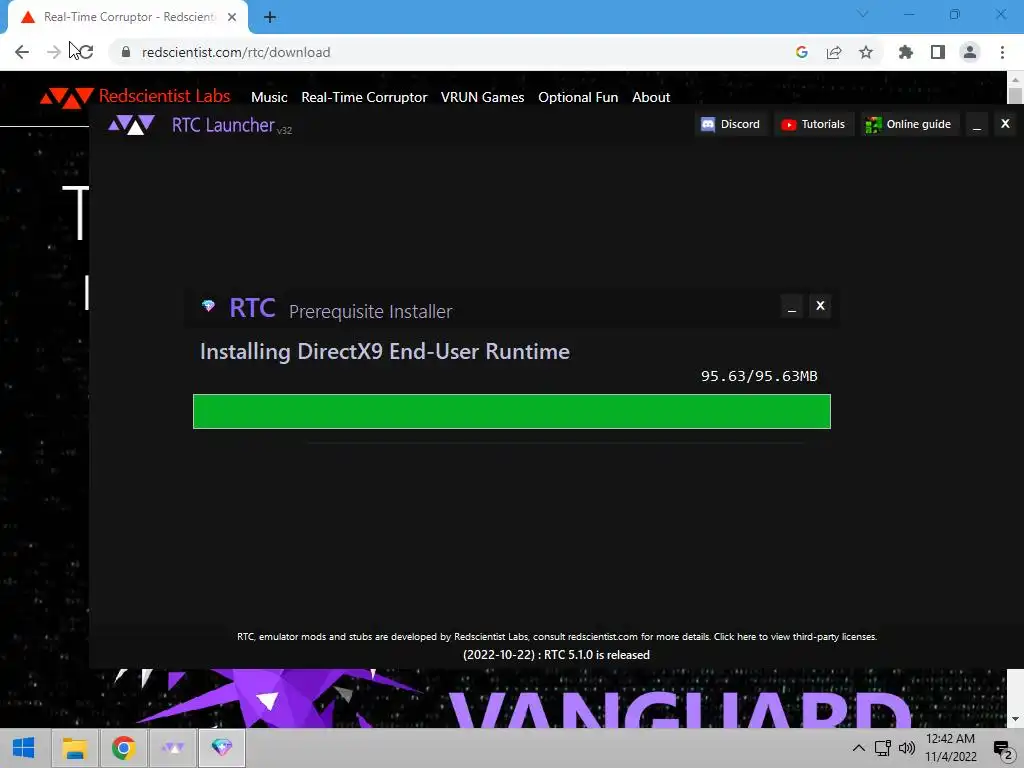Go forward in Chrome browser
This screenshot has width=1024, height=768.
coord(54,52)
